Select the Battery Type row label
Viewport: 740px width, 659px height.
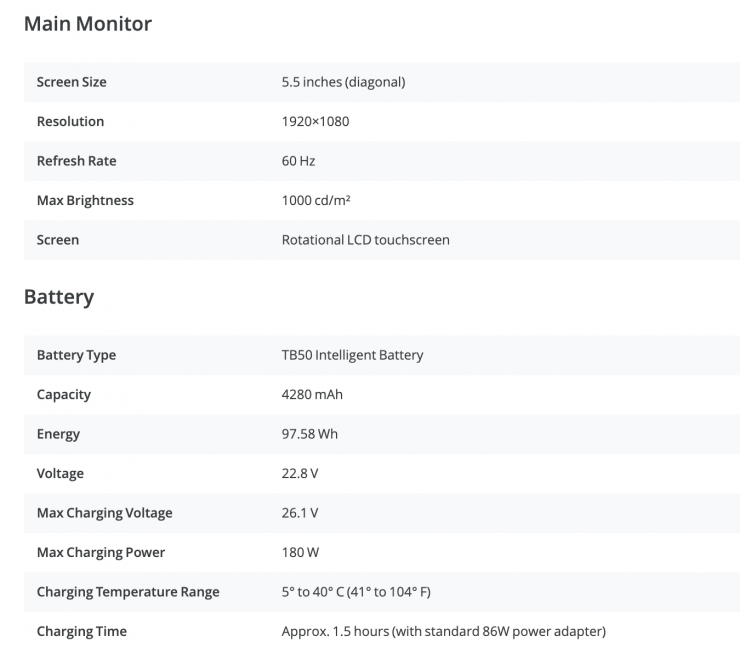[76, 355]
